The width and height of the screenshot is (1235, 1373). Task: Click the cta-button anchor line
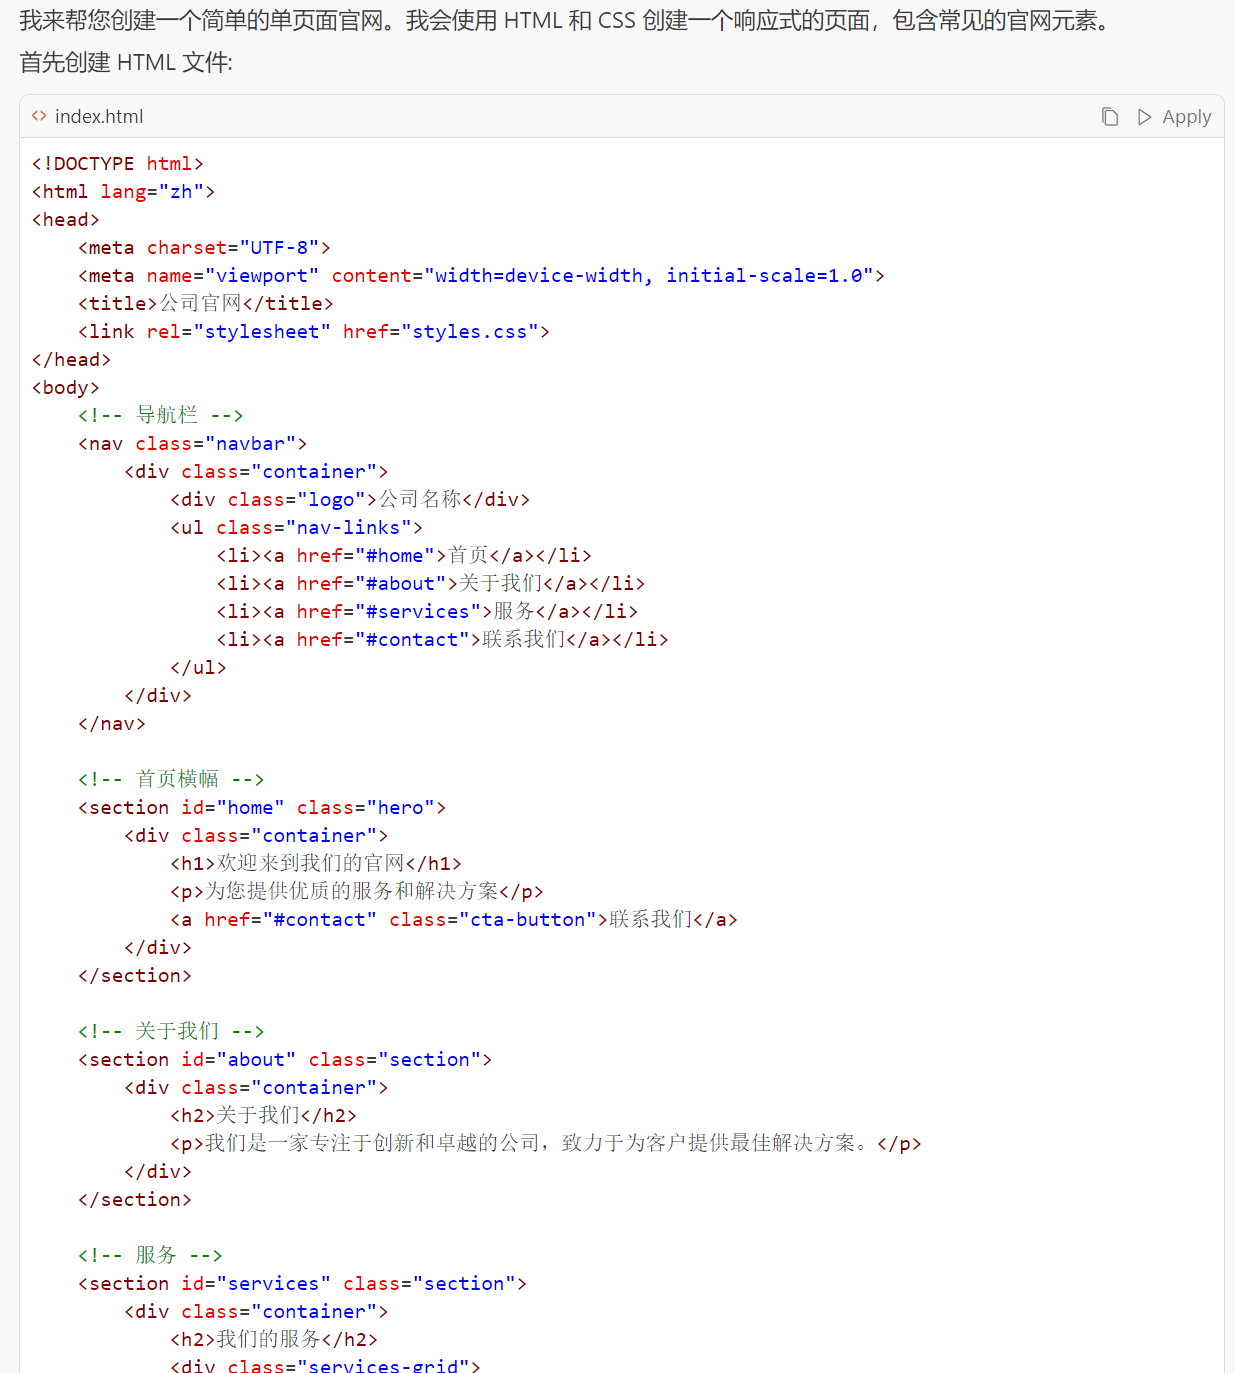click(x=453, y=920)
